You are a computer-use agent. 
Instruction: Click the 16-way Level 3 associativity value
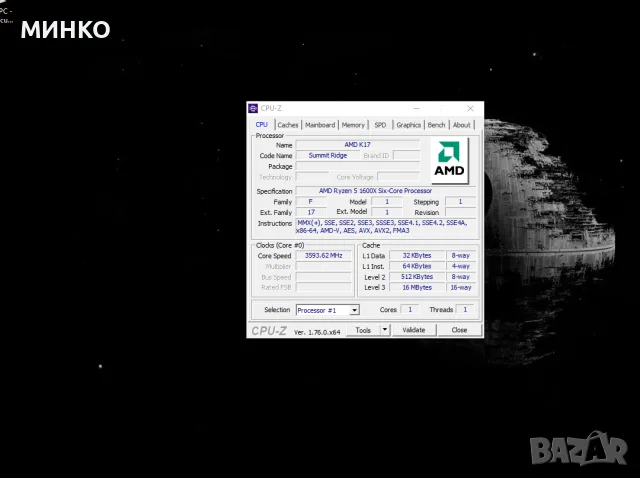click(461, 287)
